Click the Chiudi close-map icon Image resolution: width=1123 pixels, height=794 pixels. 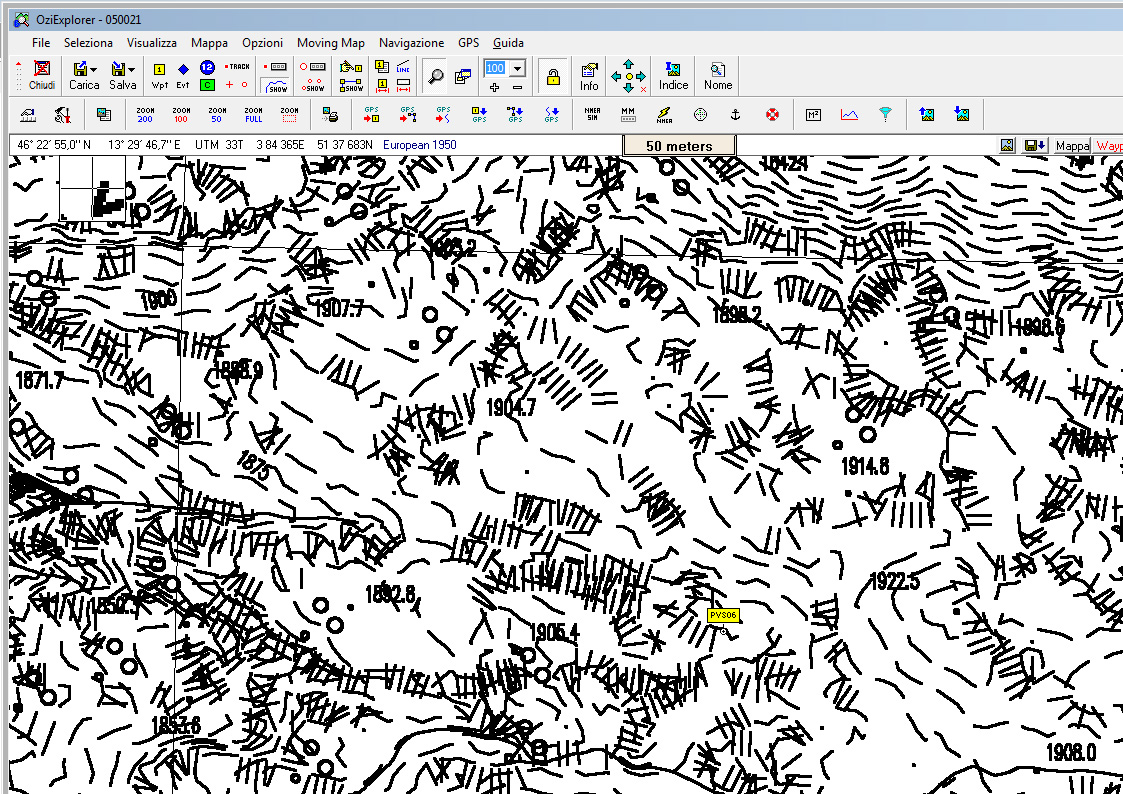tap(42, 75)
